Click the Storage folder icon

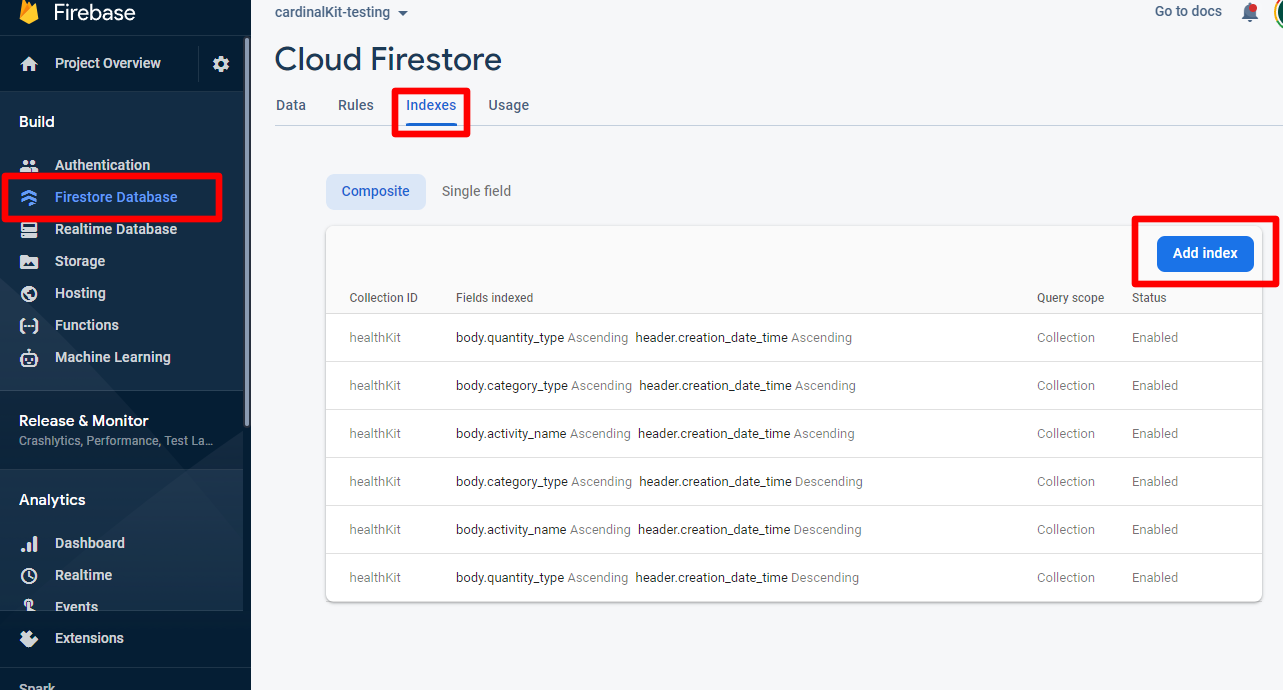tap(29, 262)
